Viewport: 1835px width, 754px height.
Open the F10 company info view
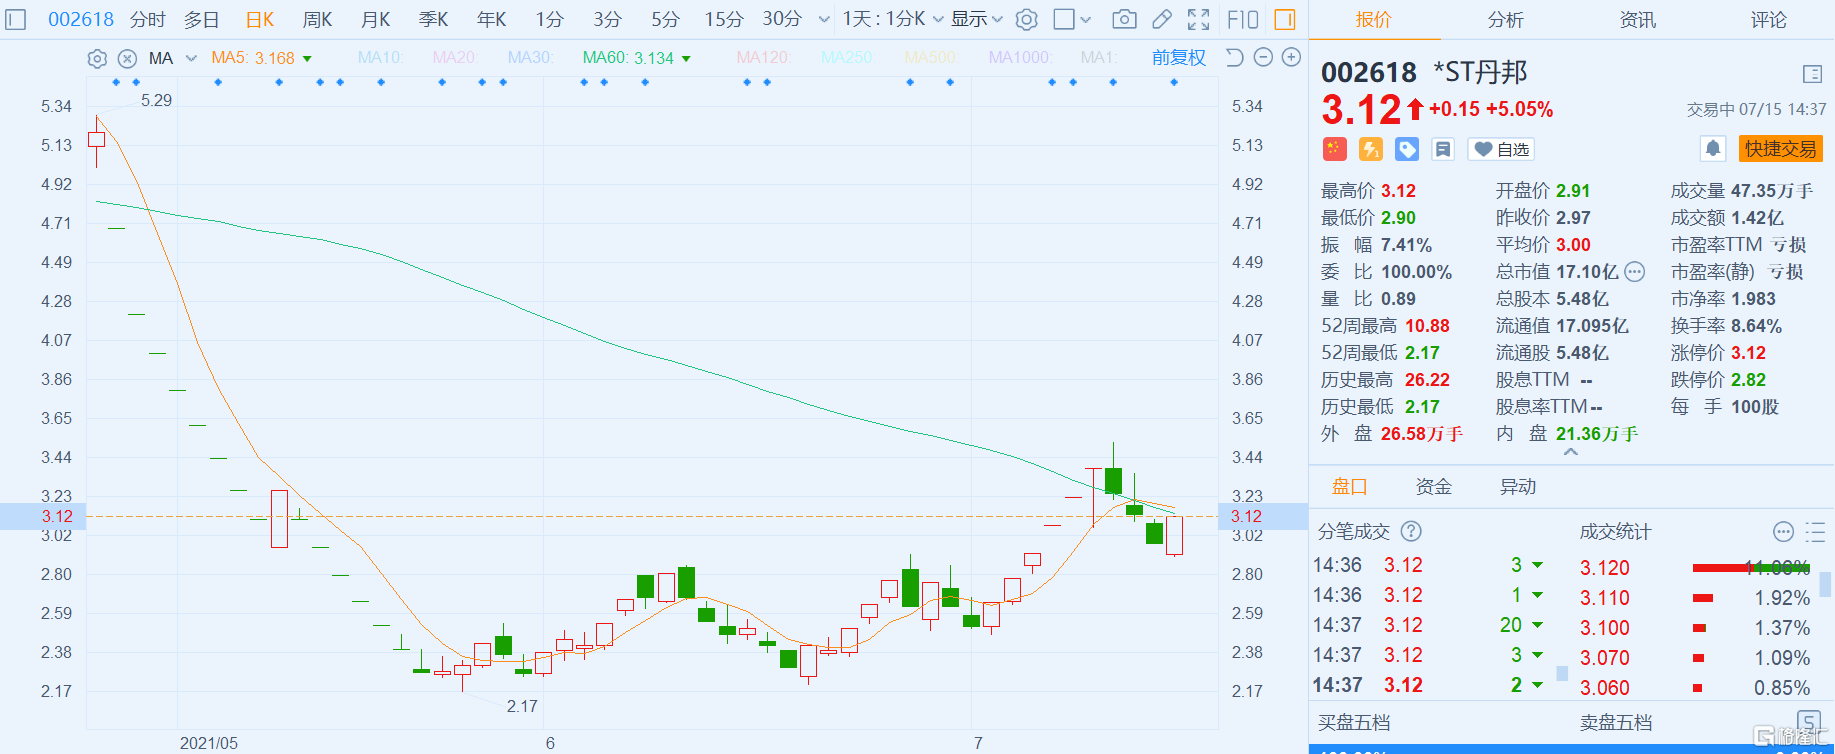click(1242, 19)
